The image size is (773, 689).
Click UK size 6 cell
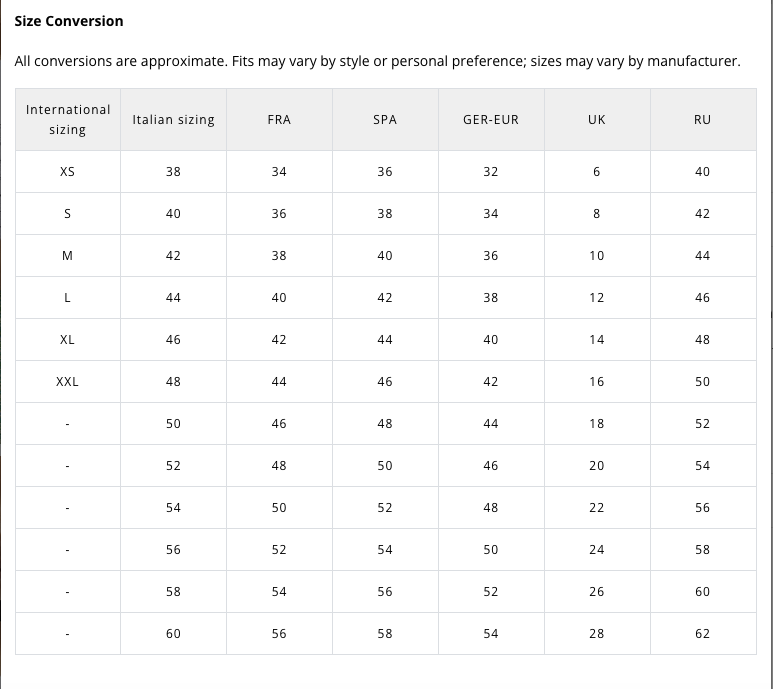pos(596,172)
